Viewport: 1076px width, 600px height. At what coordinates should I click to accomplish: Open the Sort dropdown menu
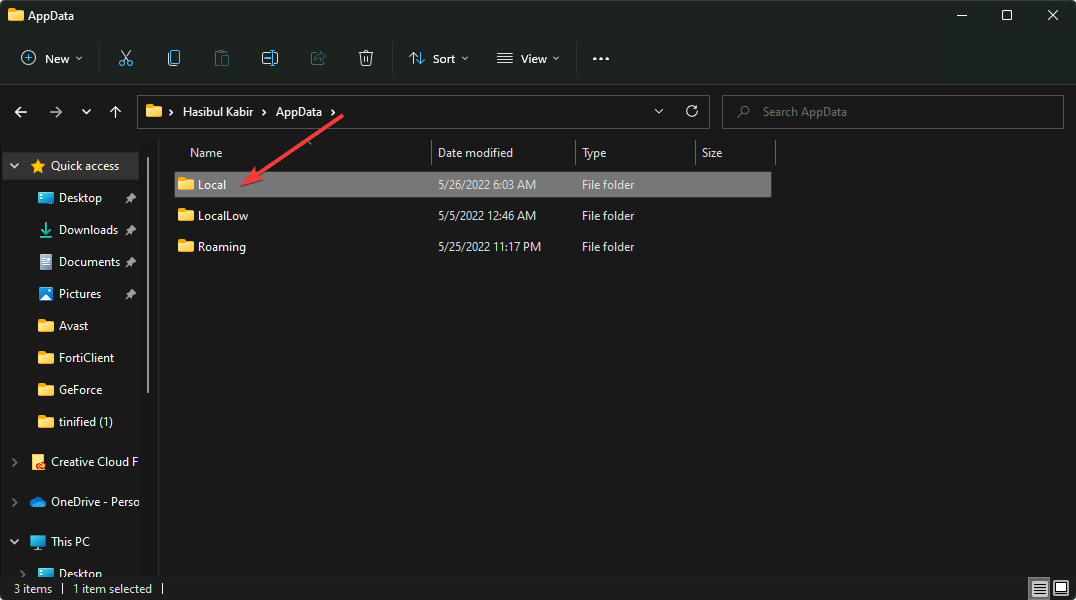click(x=438, y=59)
